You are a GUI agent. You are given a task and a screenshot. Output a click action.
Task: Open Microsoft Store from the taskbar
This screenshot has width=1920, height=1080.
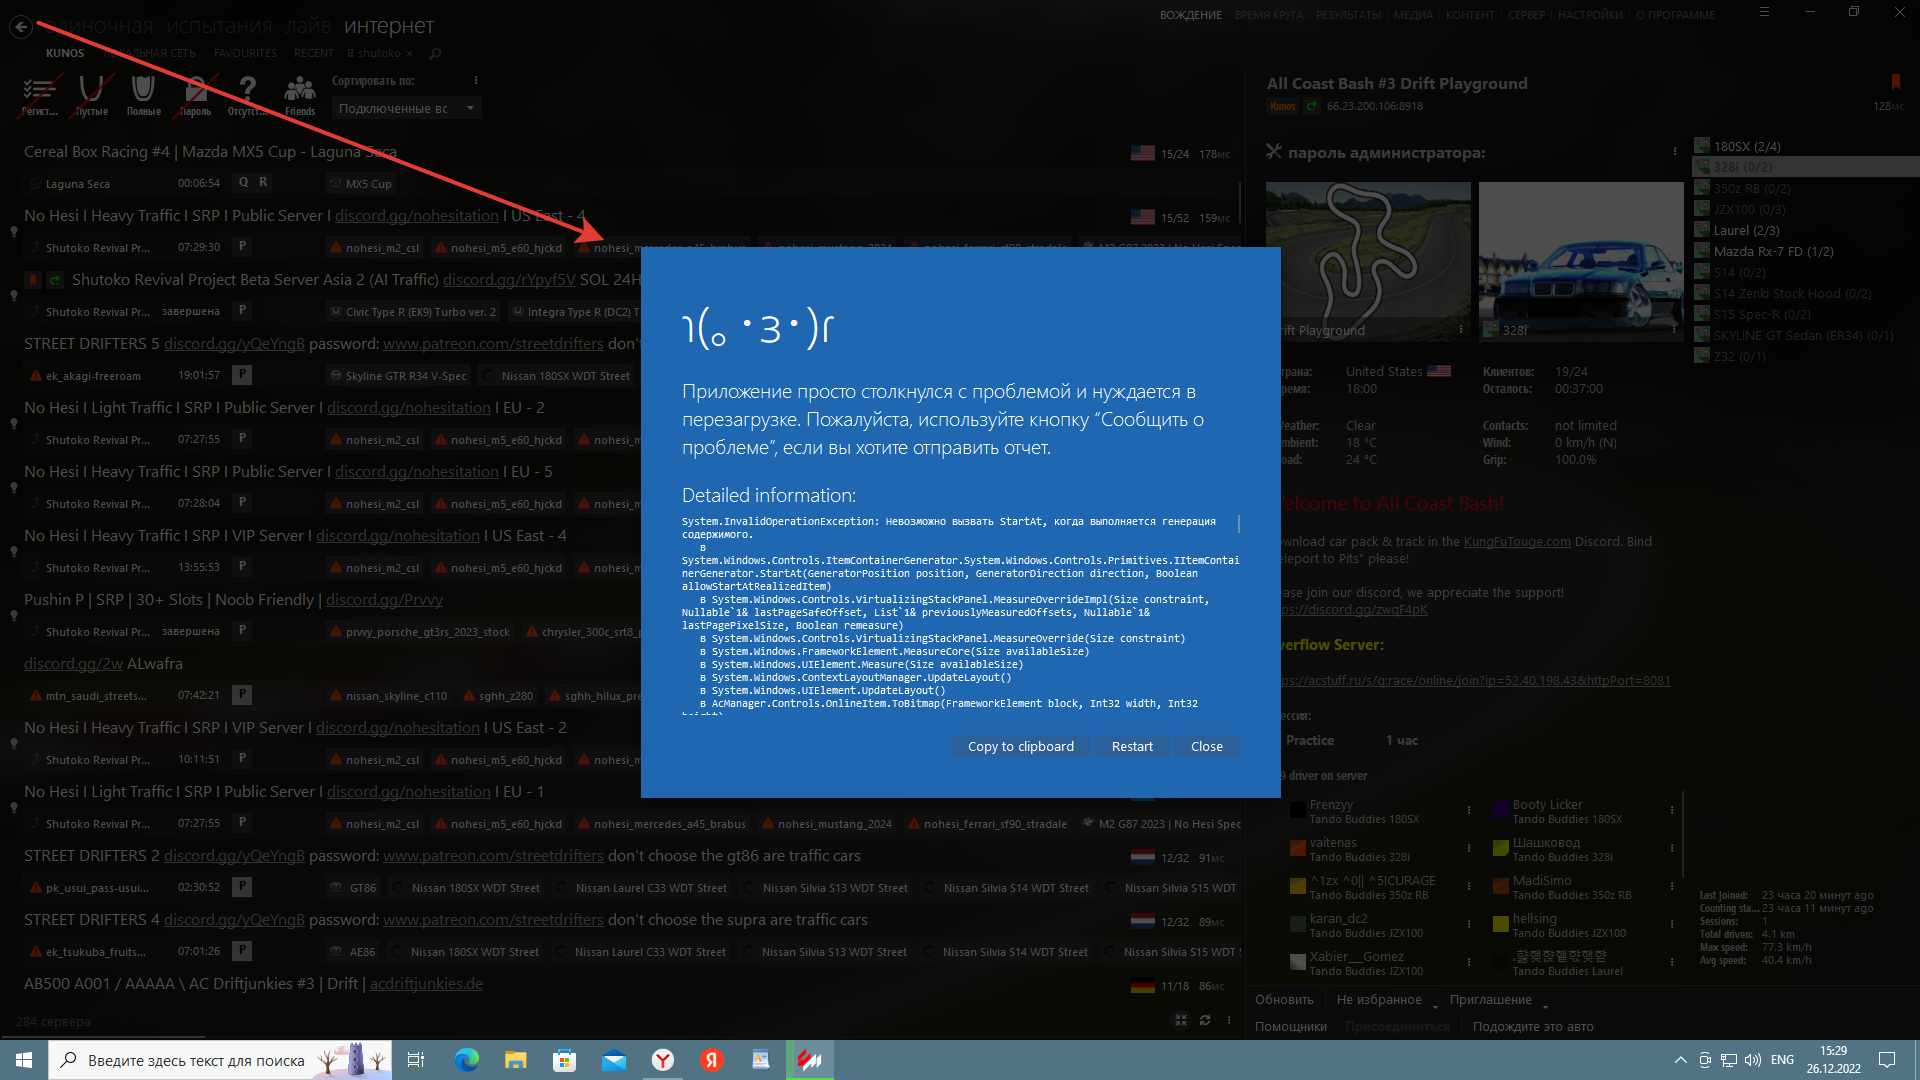click(x=565, y=1060)
